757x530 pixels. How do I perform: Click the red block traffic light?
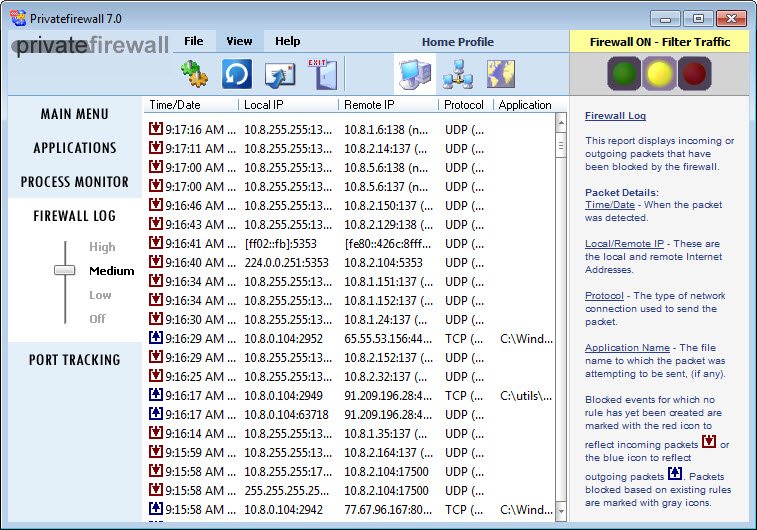pyautogui.click(x=695, y=73)
